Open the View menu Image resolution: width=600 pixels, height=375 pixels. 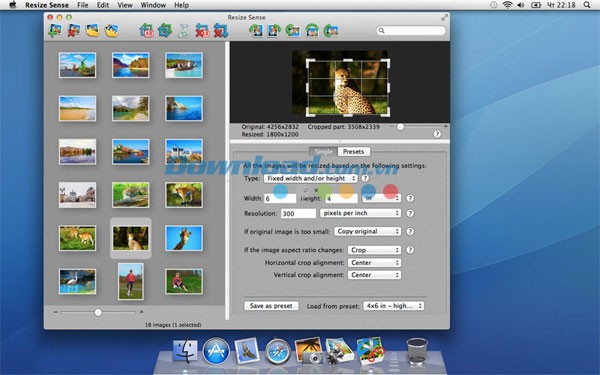click(125, 5)
